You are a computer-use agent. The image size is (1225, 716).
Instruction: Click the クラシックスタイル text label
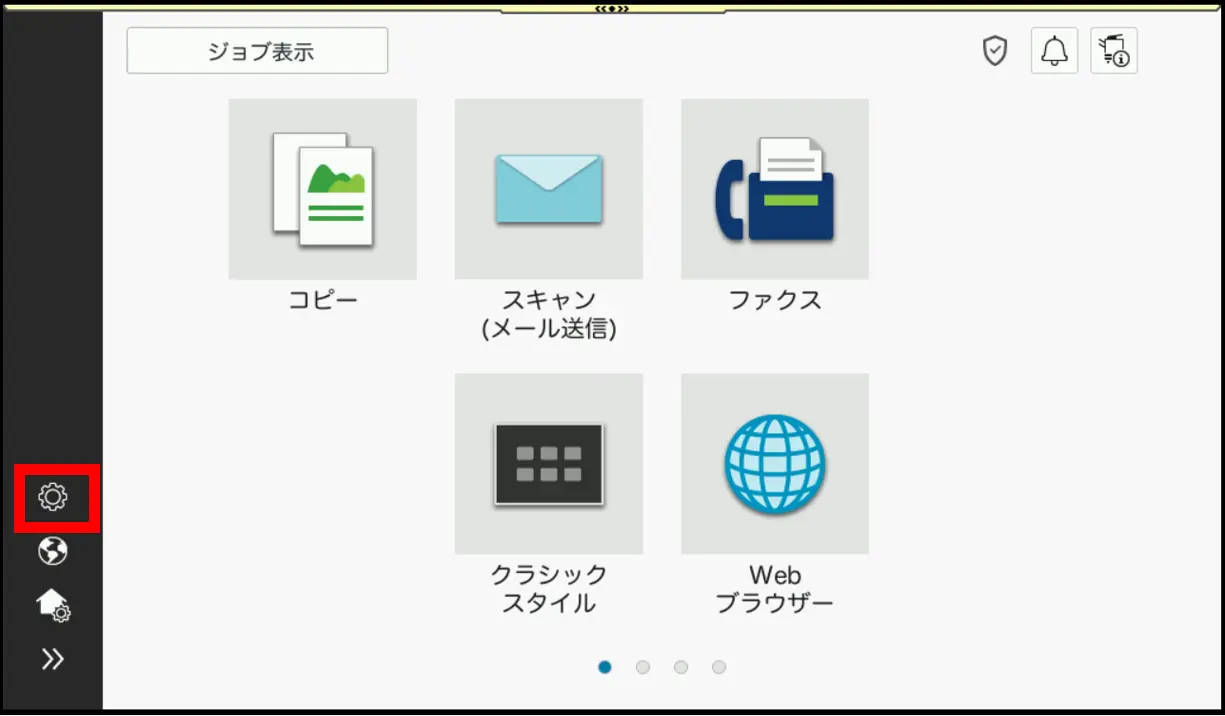point(548,589)
